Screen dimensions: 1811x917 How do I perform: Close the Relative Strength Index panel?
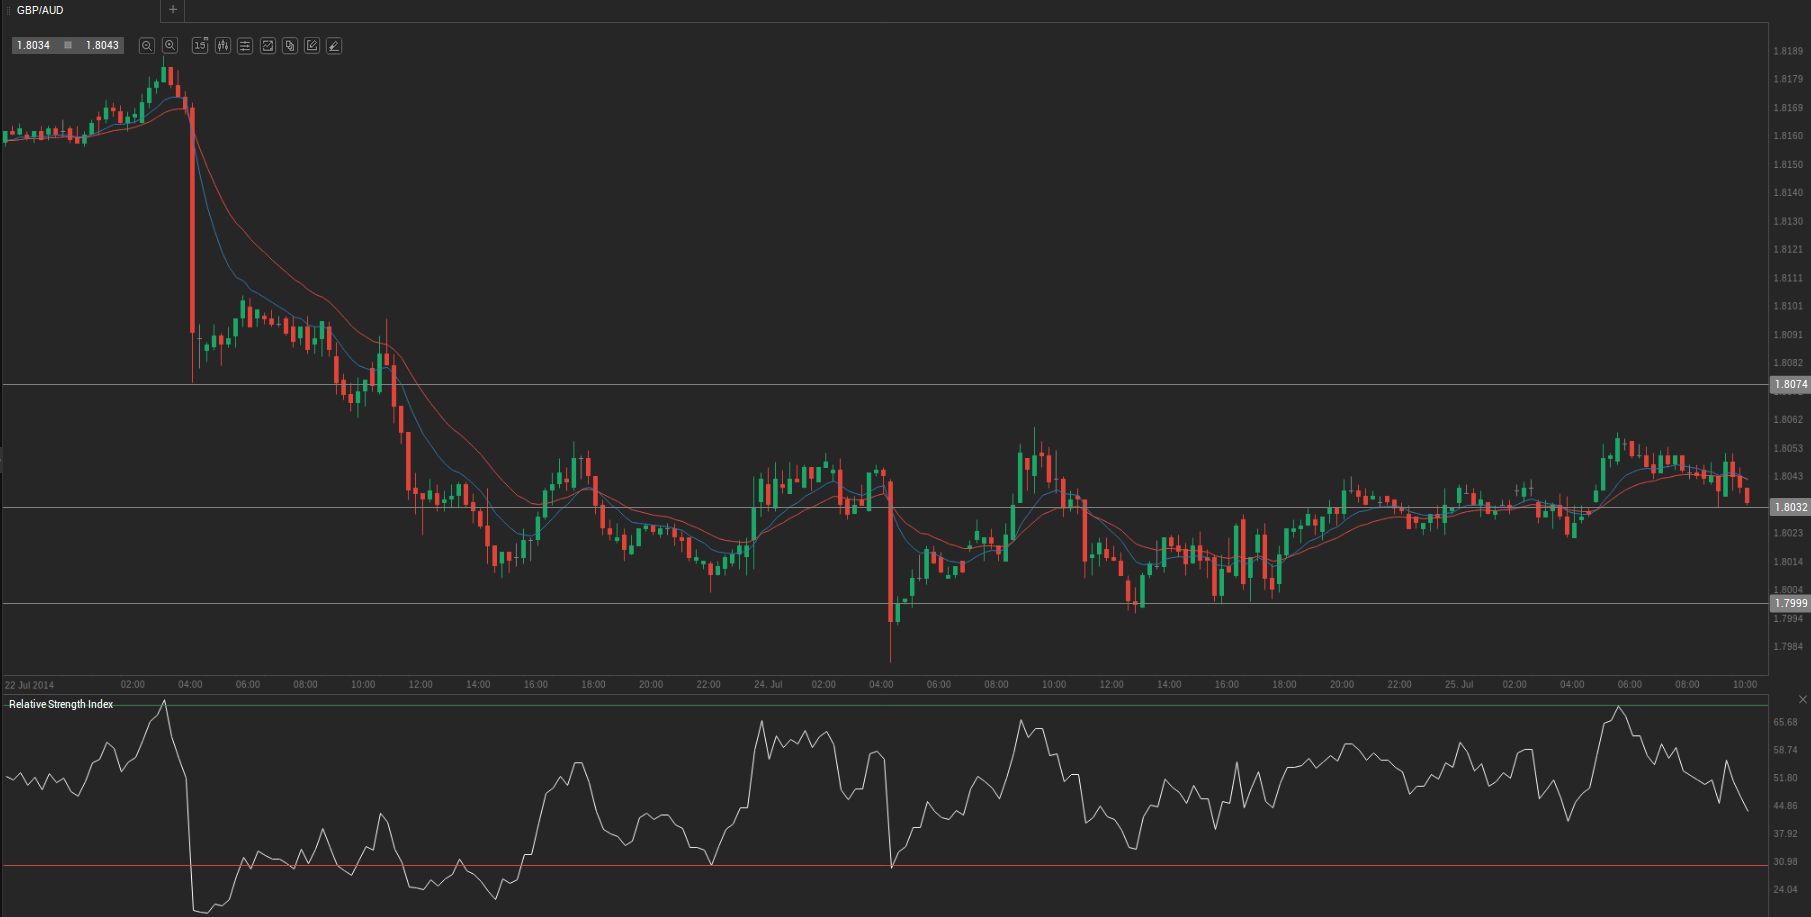[x=1802, y=700]
